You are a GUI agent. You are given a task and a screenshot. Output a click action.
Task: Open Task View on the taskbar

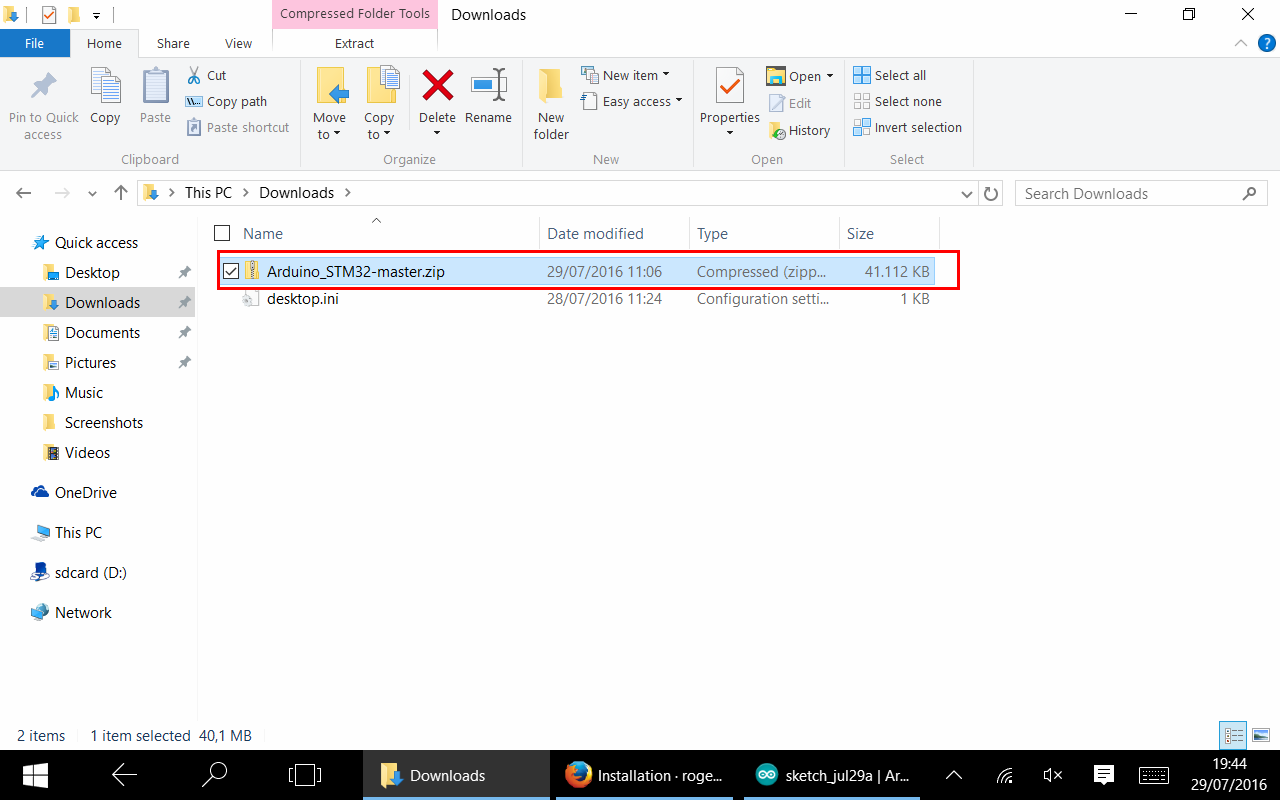coord(304,775)
